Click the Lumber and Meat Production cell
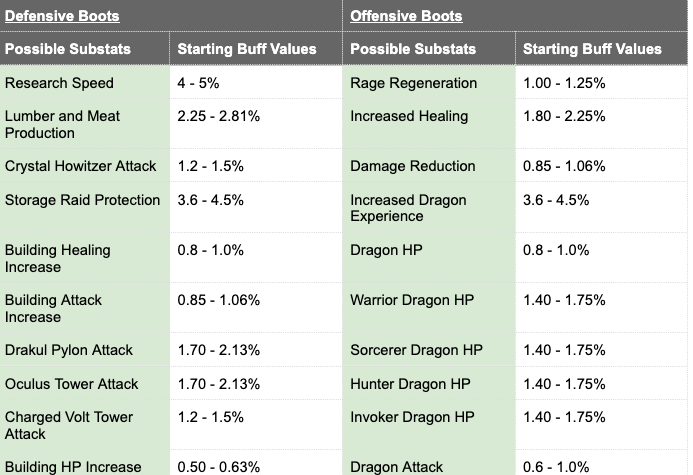The image size is (693, 475). 85,124
